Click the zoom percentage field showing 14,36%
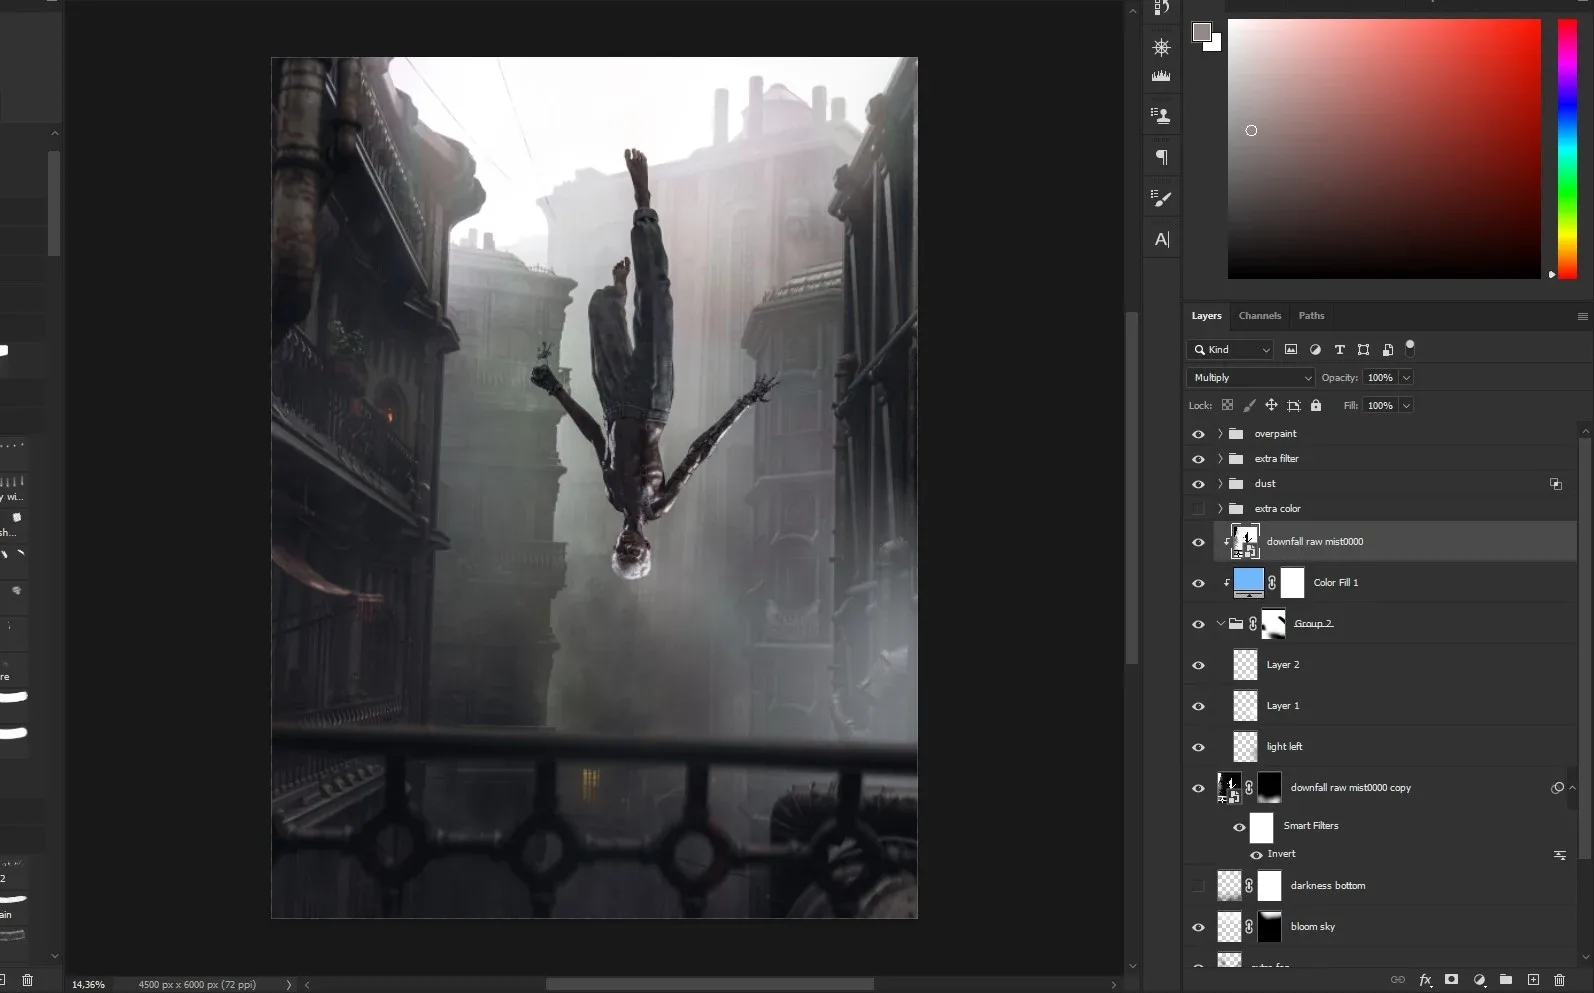This screenshot has height=993, width=1594. click(88, 985)
